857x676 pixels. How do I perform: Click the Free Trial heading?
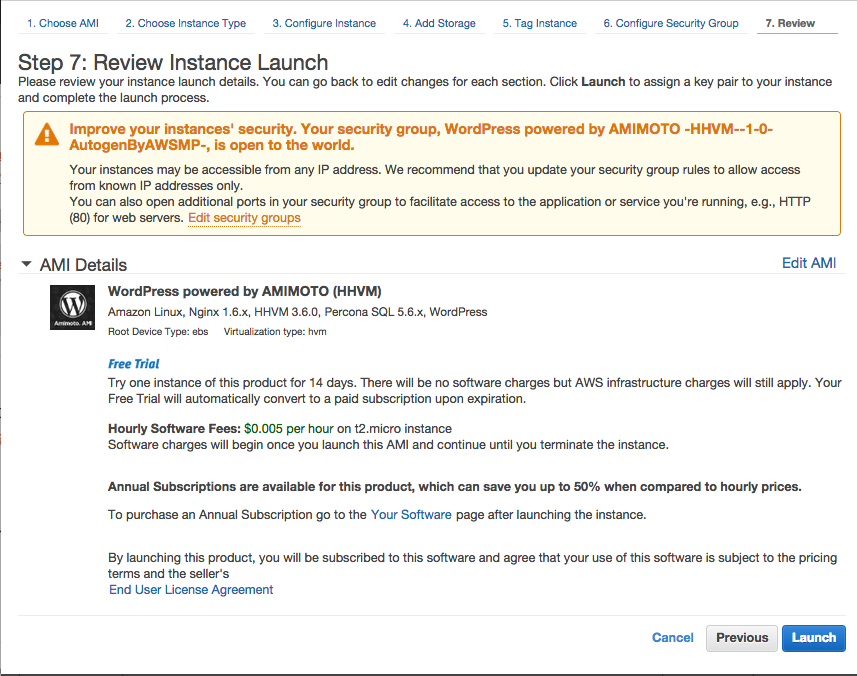[x=133, y=364]
